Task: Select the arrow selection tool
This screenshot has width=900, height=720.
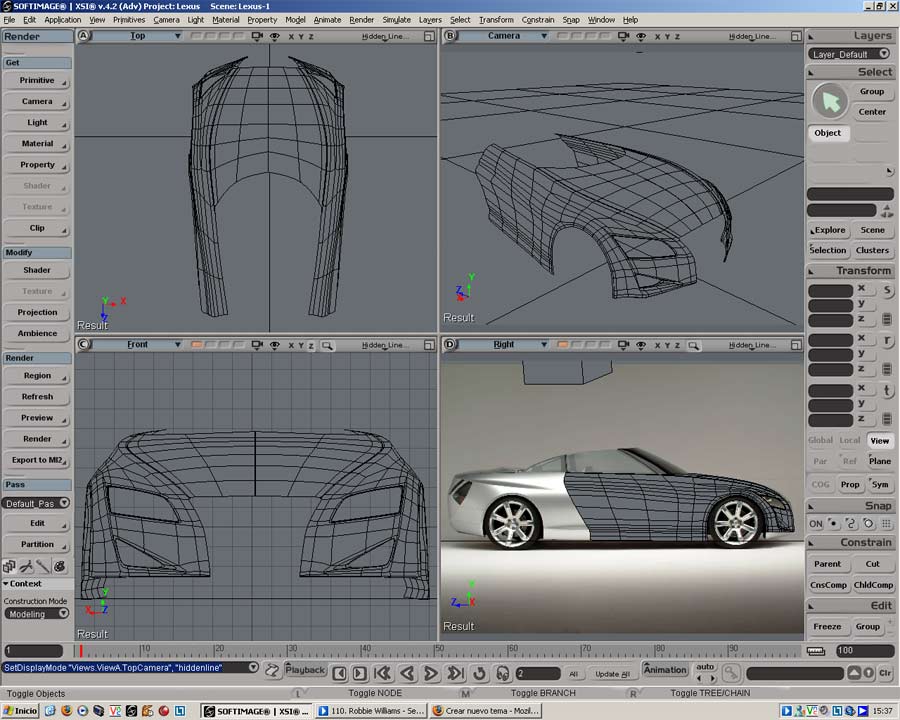Action: pos(829,101)
